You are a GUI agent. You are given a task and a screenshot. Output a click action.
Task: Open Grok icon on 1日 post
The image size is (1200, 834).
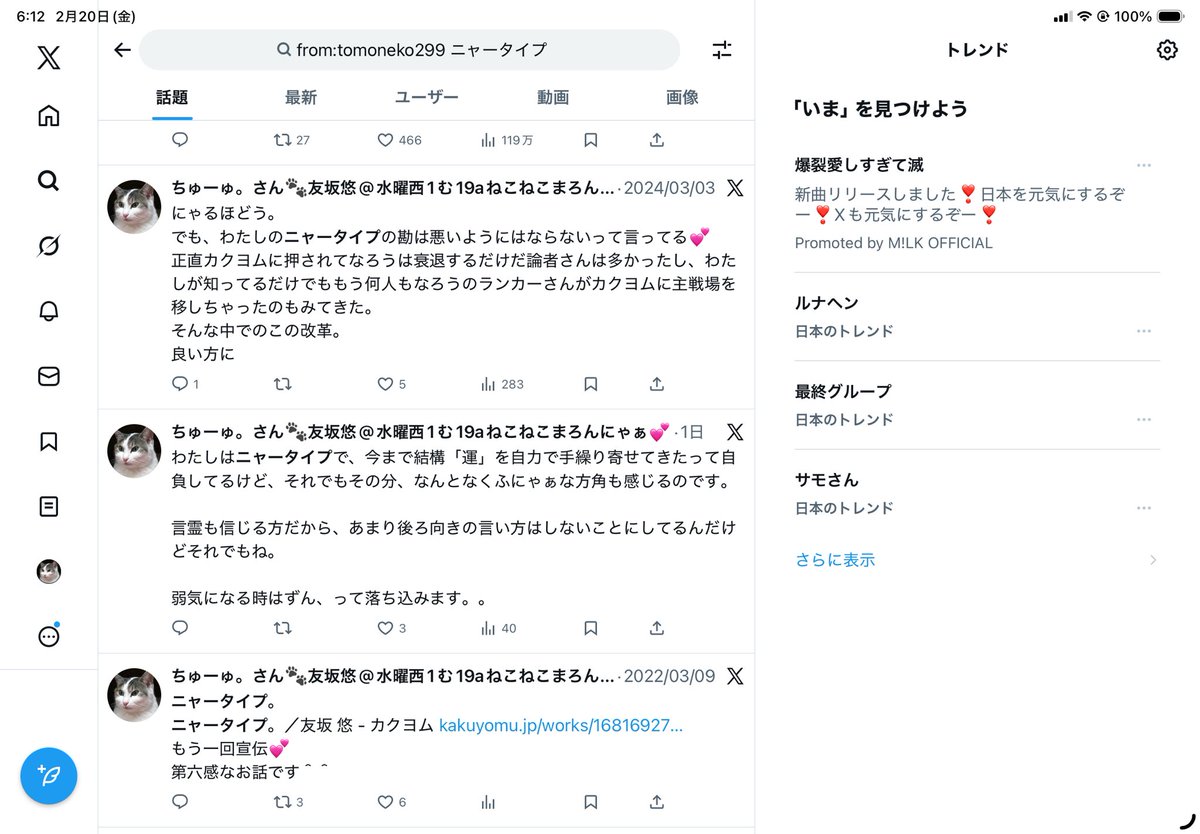pos(735,432)
